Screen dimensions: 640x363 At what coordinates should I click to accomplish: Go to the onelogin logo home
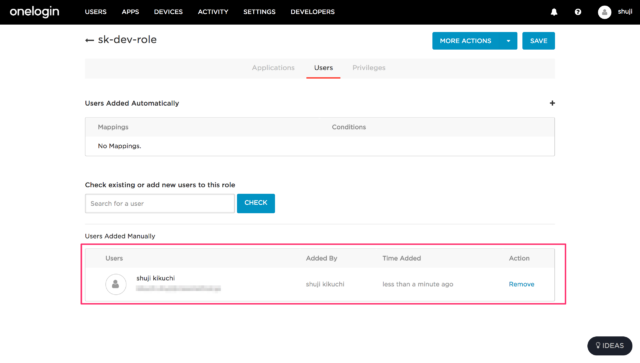click(34, 12)
